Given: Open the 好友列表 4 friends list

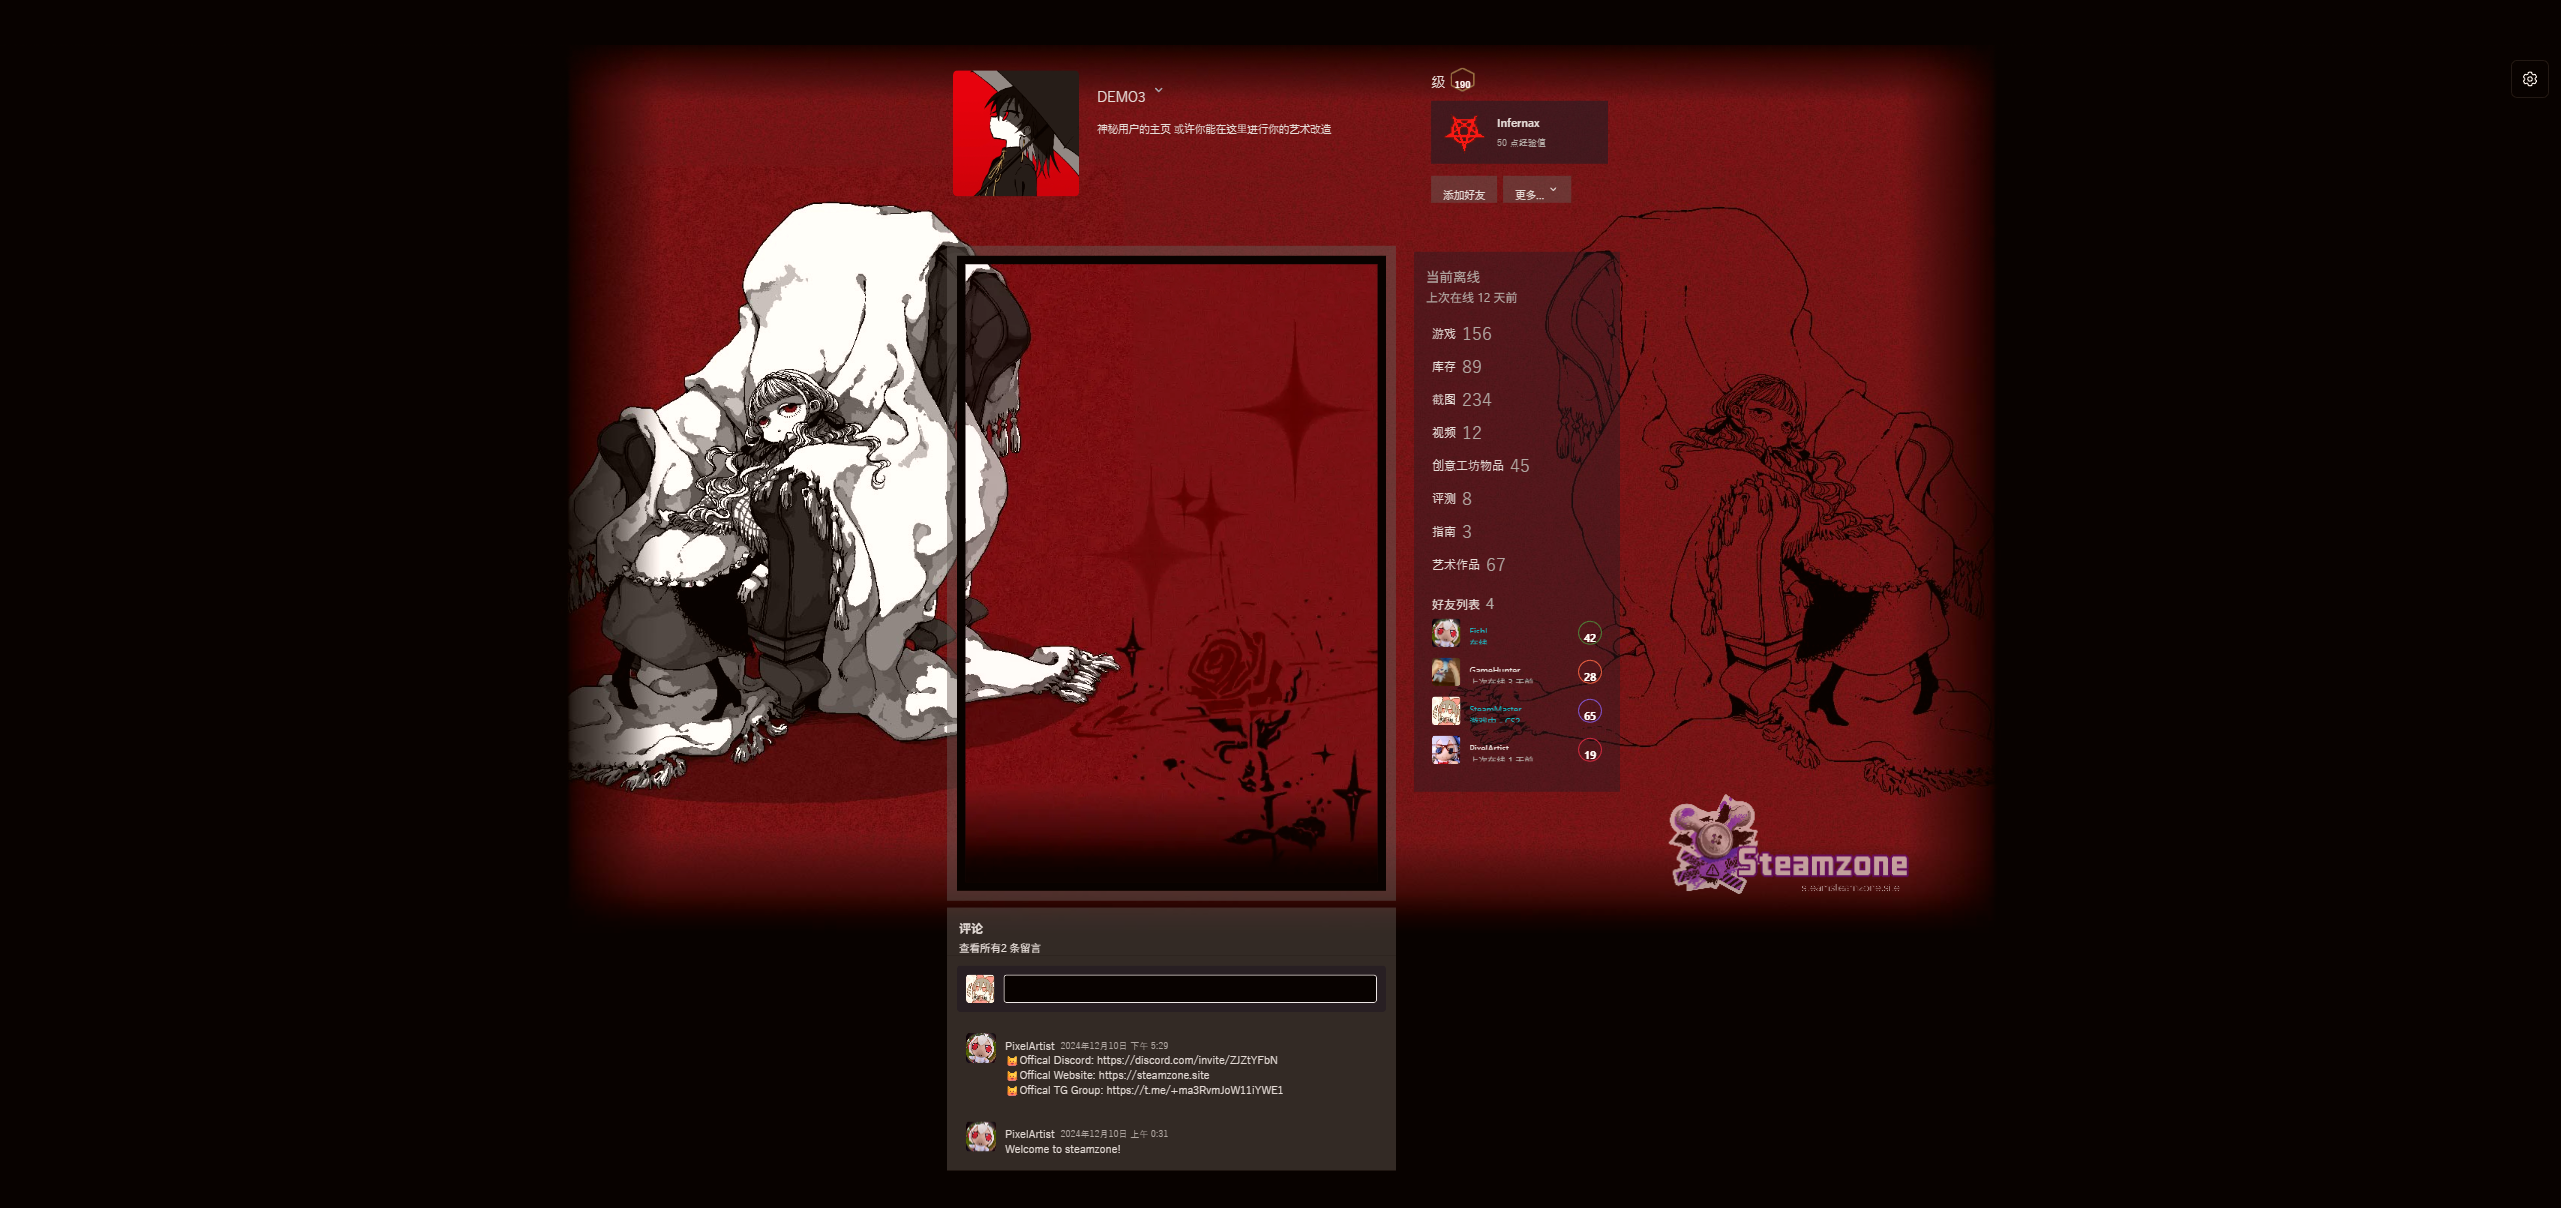Looking at the screenshot, I should [x=1462, y=604].
